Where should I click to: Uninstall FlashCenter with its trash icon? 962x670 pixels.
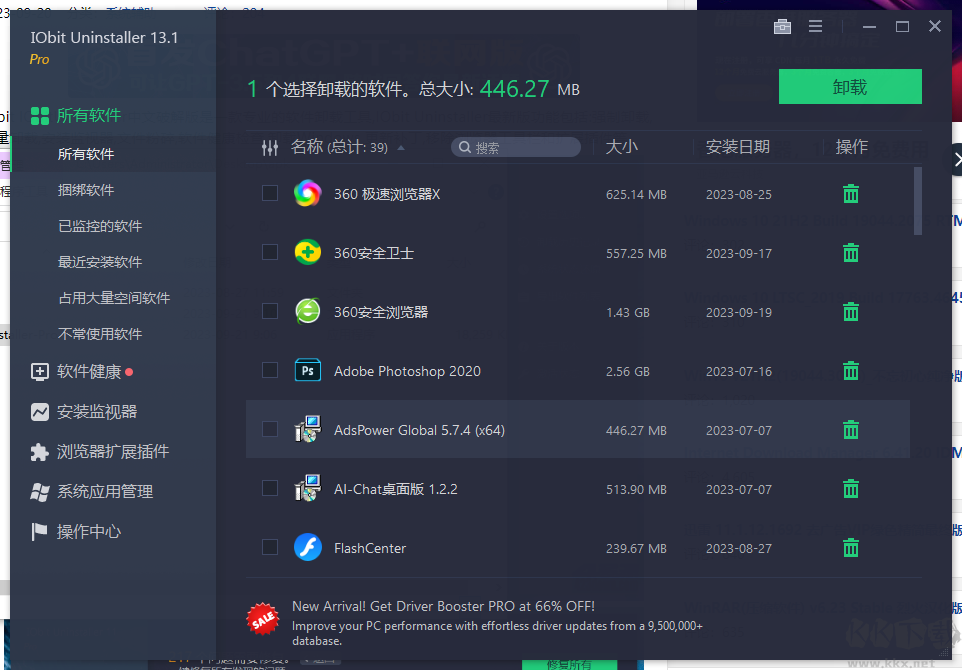click(851, 547)
